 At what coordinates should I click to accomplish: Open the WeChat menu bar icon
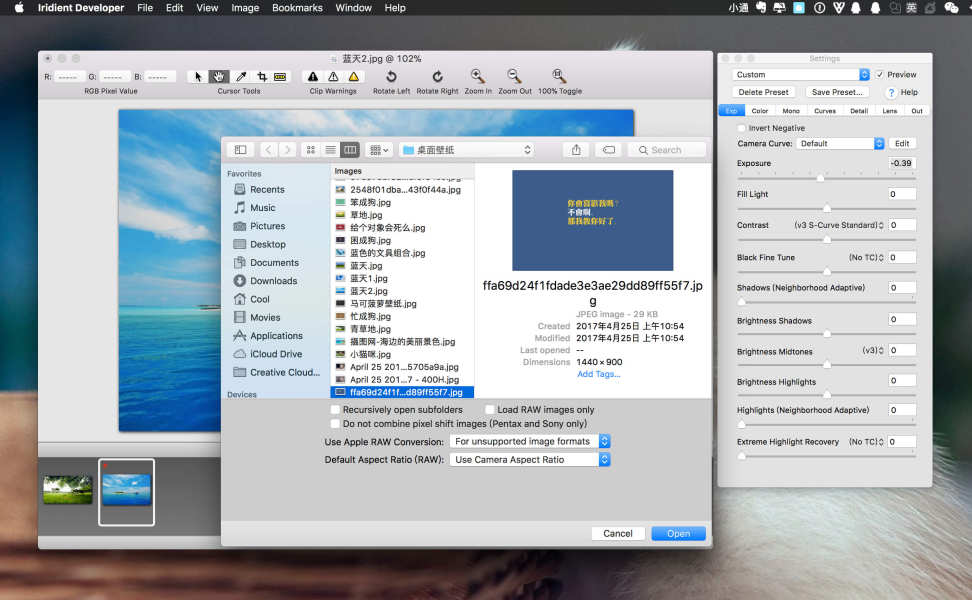(951, 7)
